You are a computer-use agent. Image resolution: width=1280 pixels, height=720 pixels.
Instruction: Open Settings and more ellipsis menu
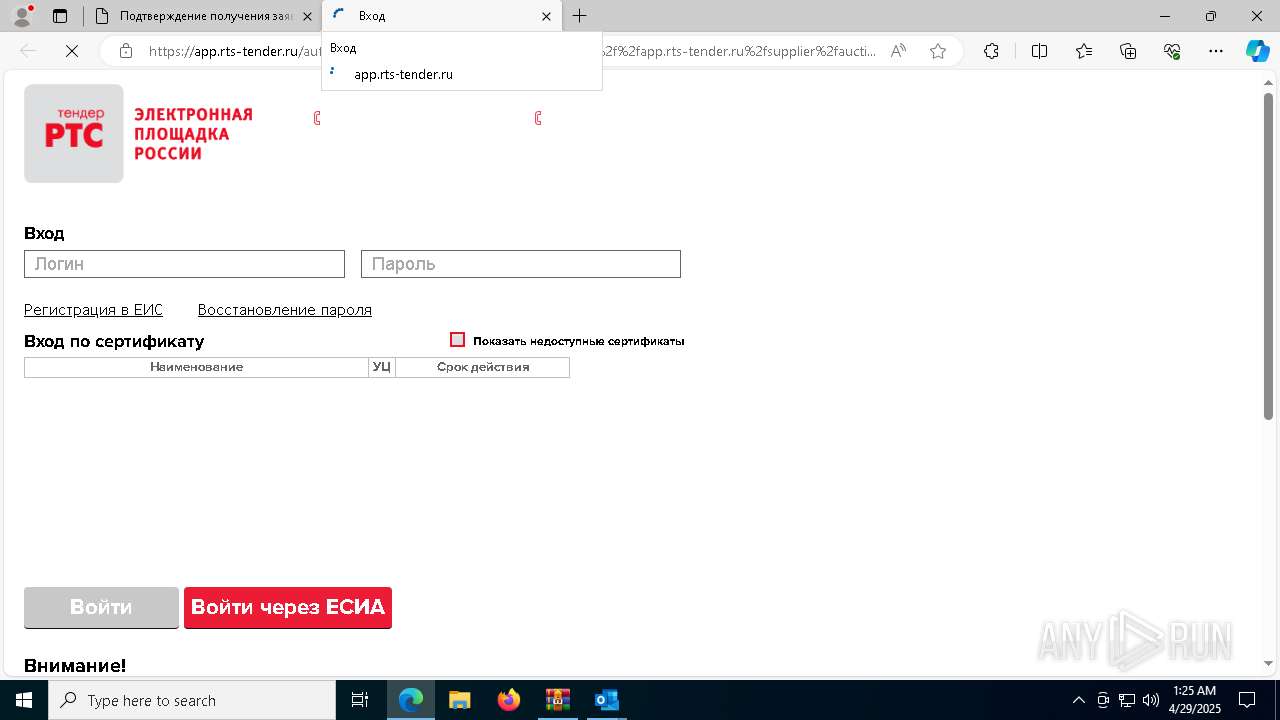coord(1216,51)
